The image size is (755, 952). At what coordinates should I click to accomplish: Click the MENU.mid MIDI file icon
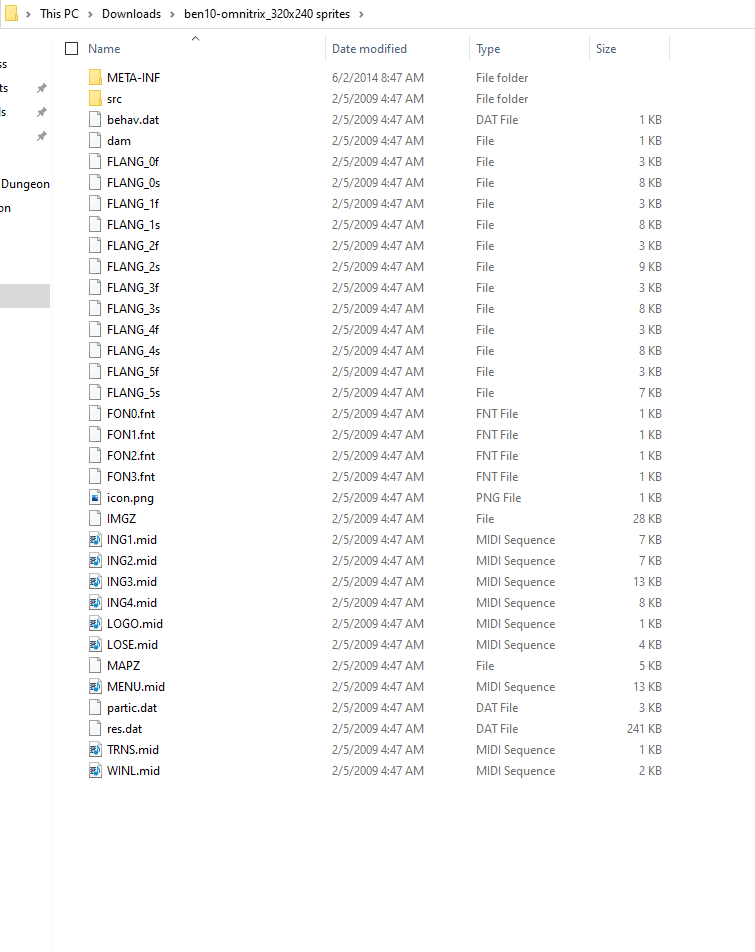point(95,686)
